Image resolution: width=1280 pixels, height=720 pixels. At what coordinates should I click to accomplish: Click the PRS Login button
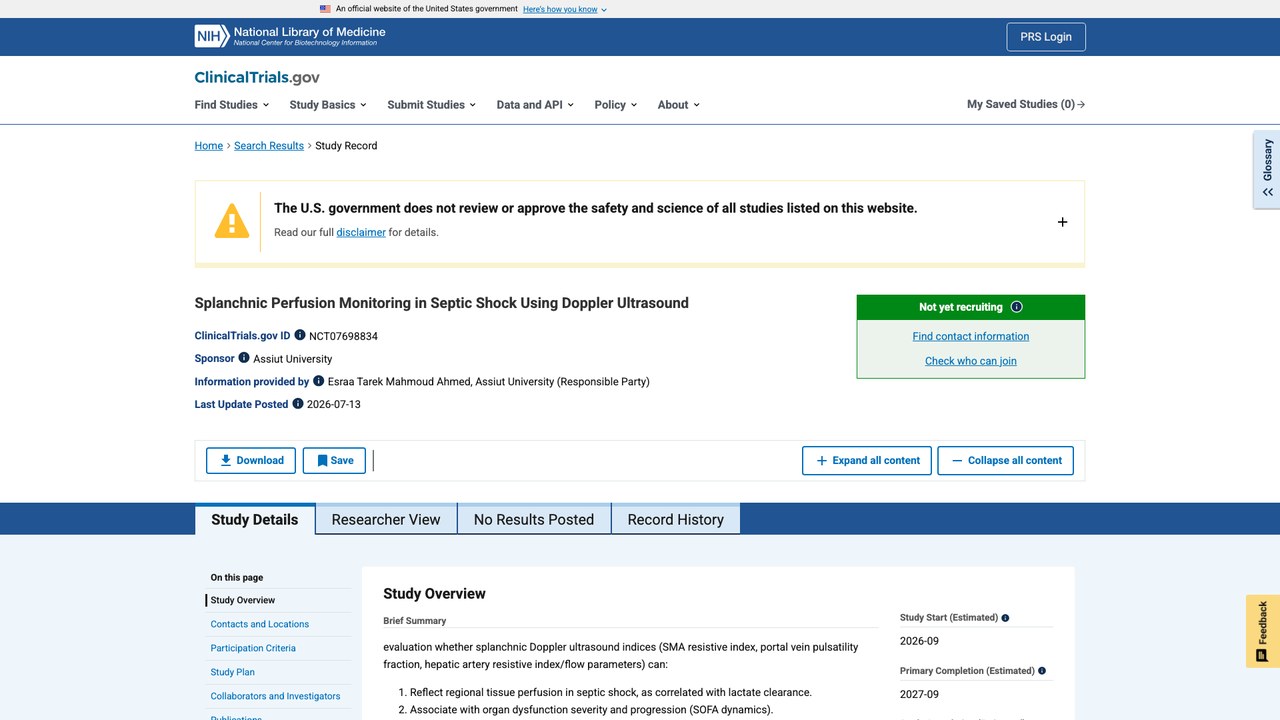(1046, 37)
